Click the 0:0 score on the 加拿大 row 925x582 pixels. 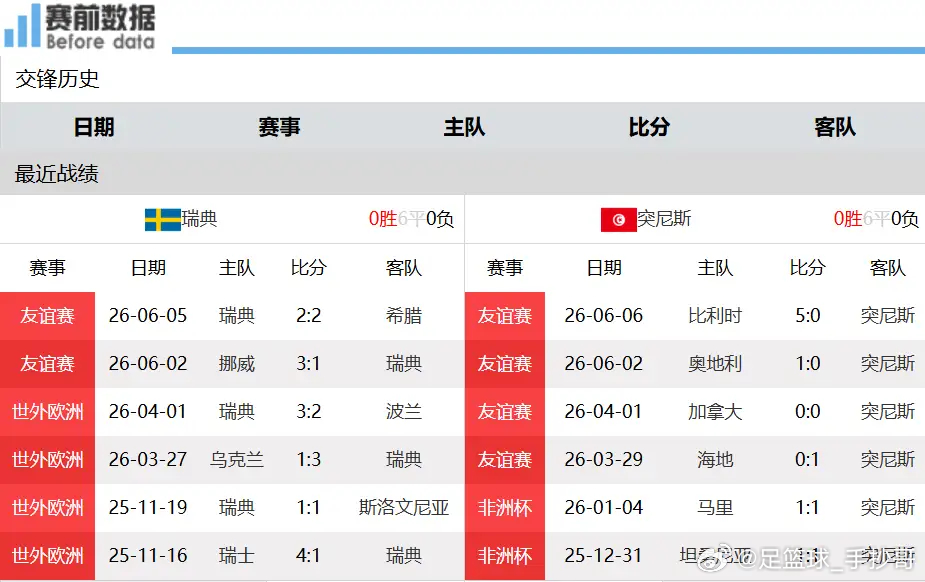(808, 412)
